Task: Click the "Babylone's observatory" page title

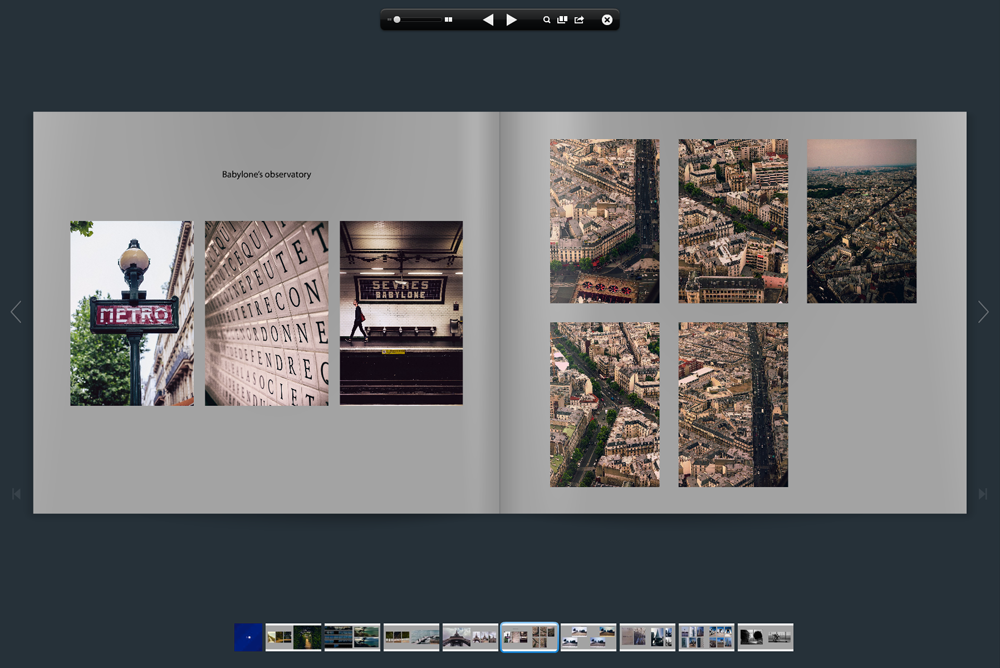Action: point(266,175)
